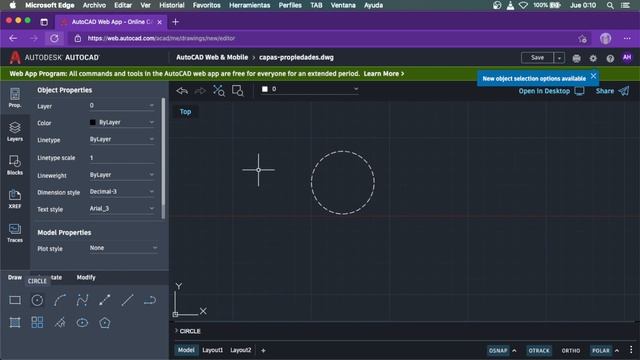Select the Polygon draw tool
This screenshot has height=360, width=640.
(104, 322)
